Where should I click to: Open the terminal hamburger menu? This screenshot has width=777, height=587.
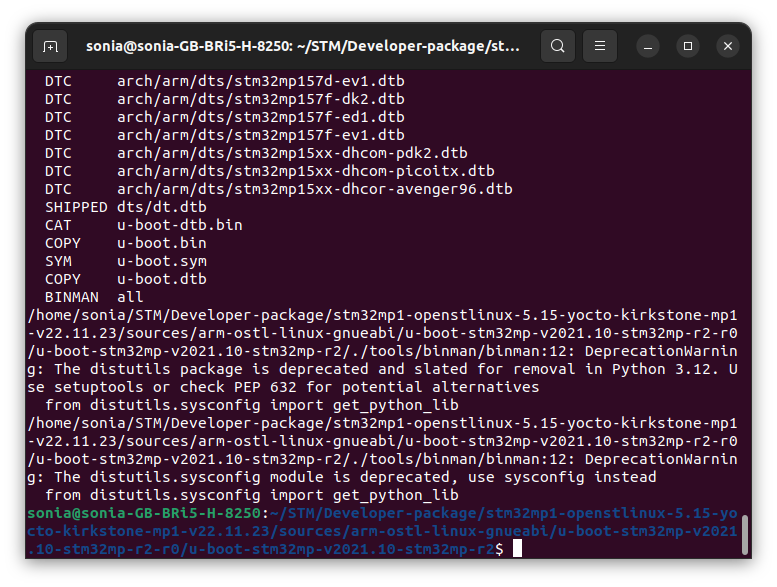(600, 46)
